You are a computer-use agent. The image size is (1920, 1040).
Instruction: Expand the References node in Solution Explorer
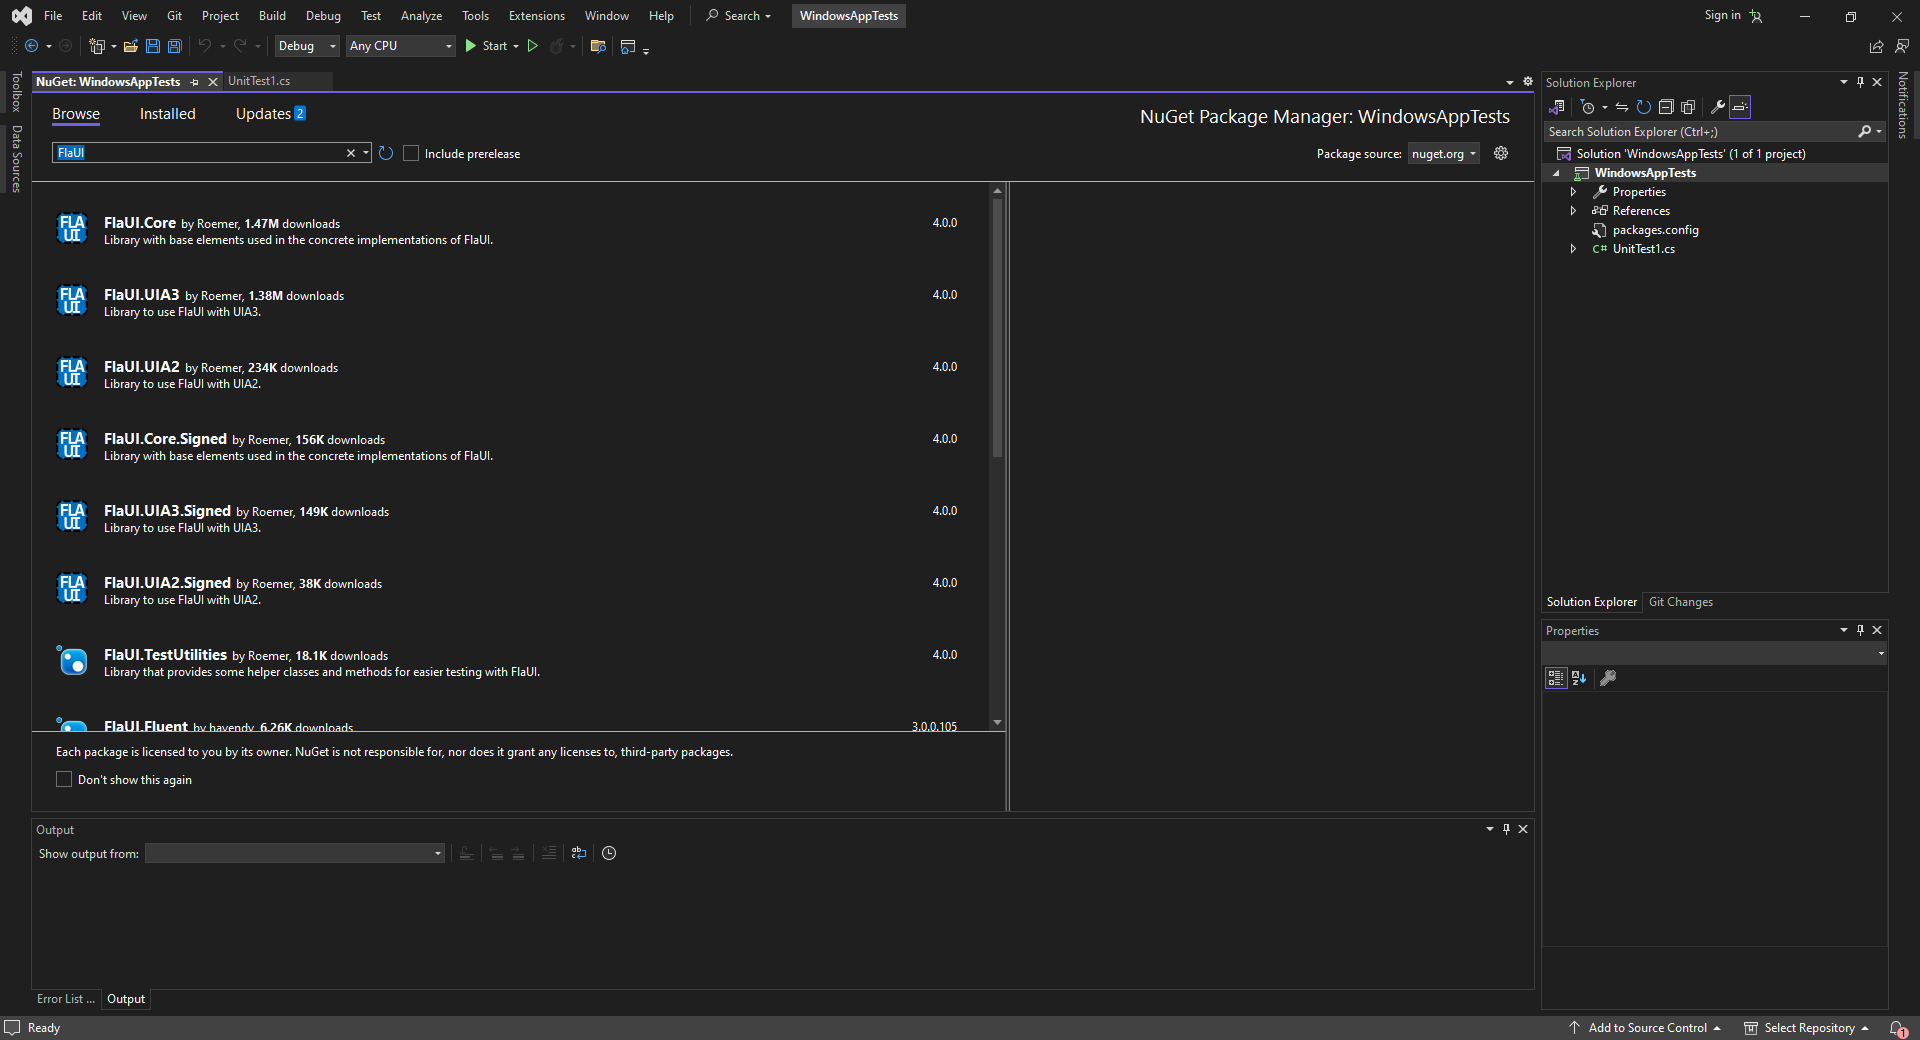tap(1573, 211)
